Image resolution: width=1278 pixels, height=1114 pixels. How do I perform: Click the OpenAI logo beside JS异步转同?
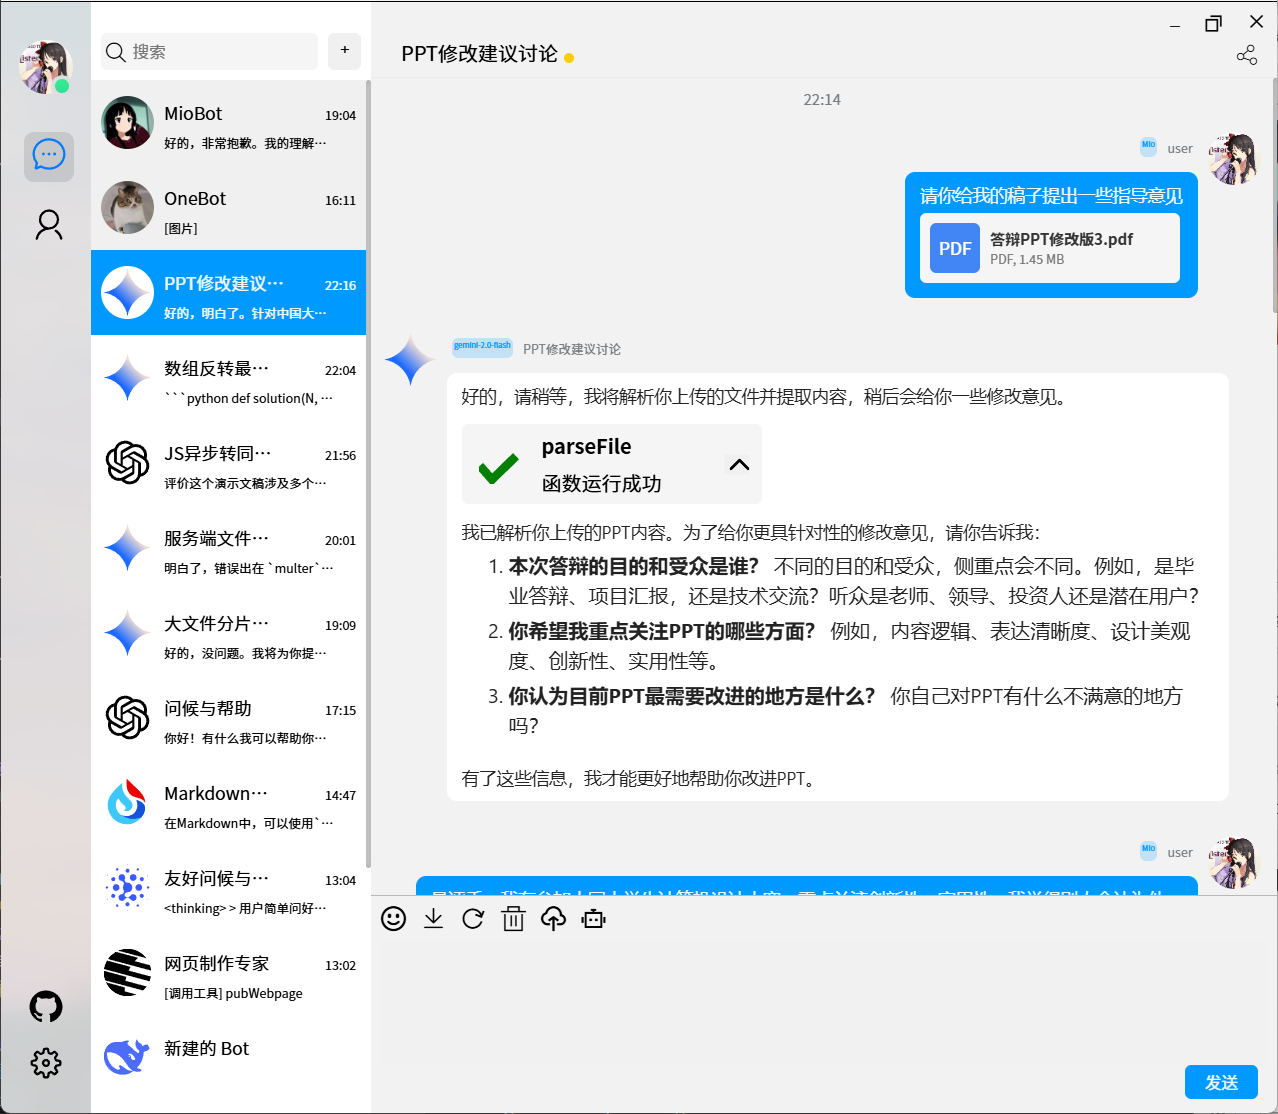(x=127, y=463)
